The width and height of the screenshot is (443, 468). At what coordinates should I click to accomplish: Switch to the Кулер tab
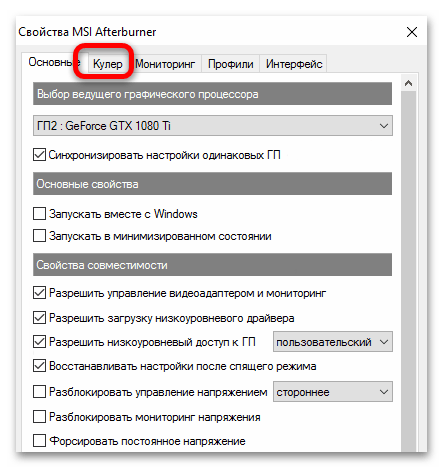point(107,63)
